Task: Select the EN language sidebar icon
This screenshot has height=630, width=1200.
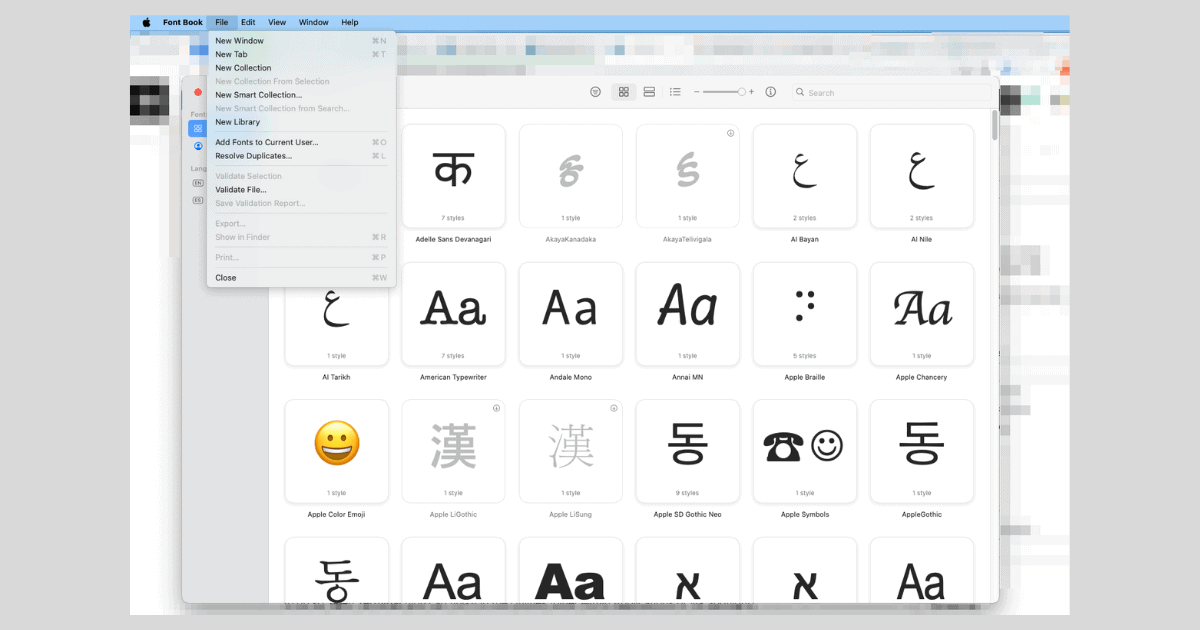Action: 198,184
